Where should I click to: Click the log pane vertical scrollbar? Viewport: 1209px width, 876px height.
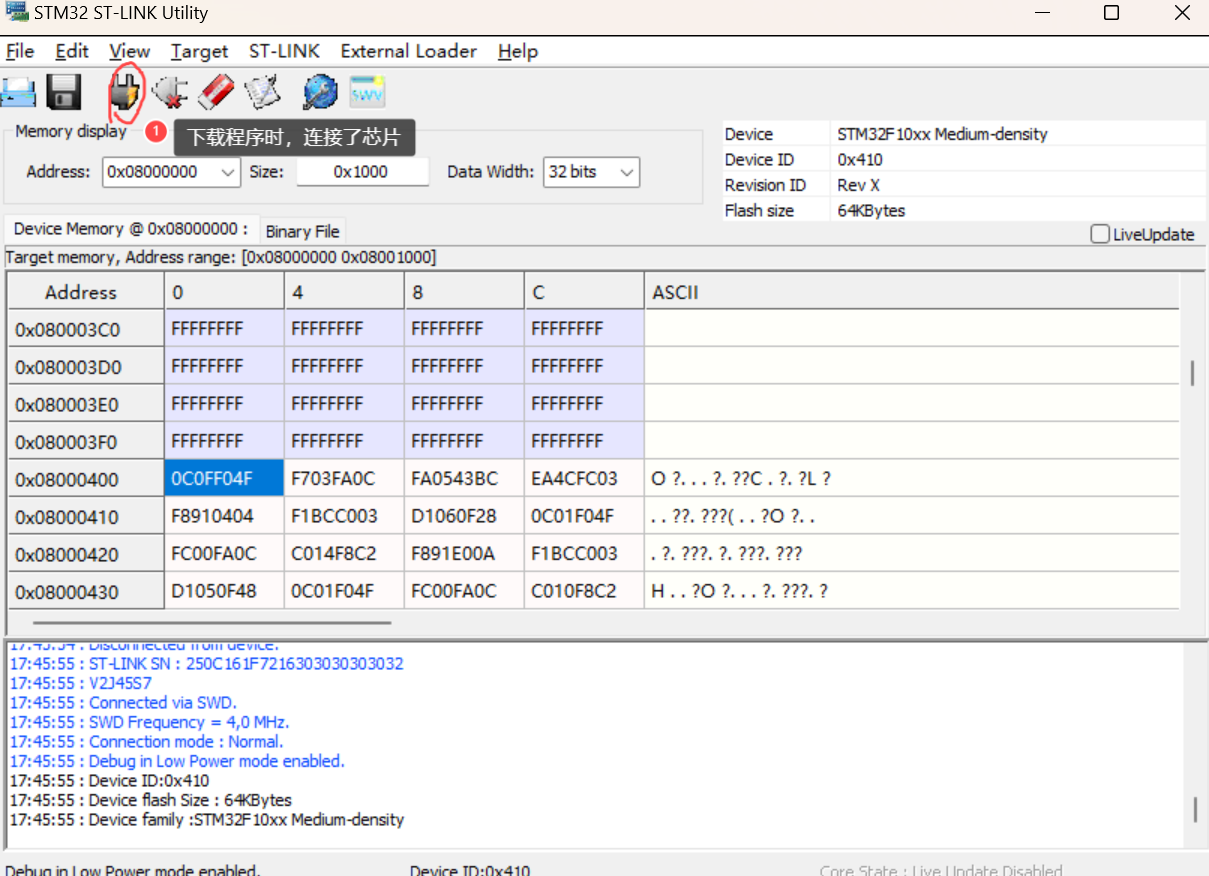coord(1194,809)
